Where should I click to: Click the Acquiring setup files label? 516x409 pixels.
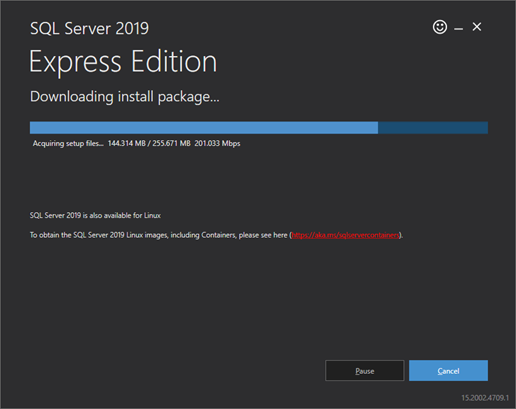(68, 144)
